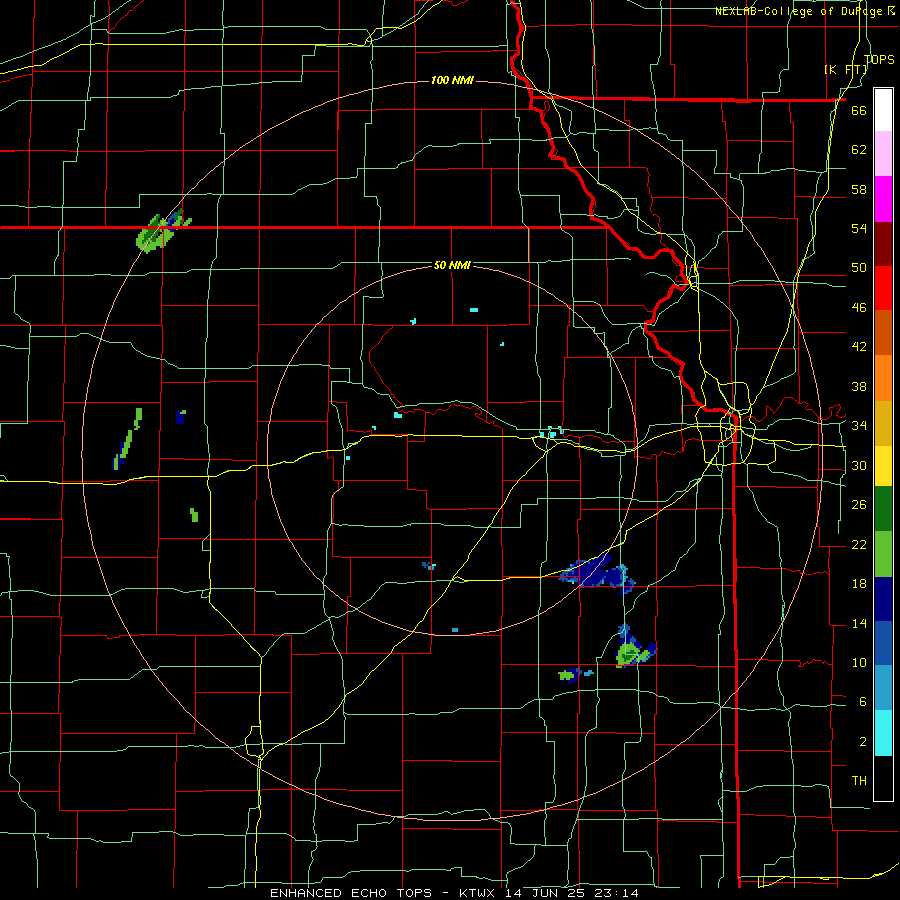Viewport: 900px width, 900px height.
Task: Click the 54 value in the legend
Action: pyautogui.click(x=859, y=228)
